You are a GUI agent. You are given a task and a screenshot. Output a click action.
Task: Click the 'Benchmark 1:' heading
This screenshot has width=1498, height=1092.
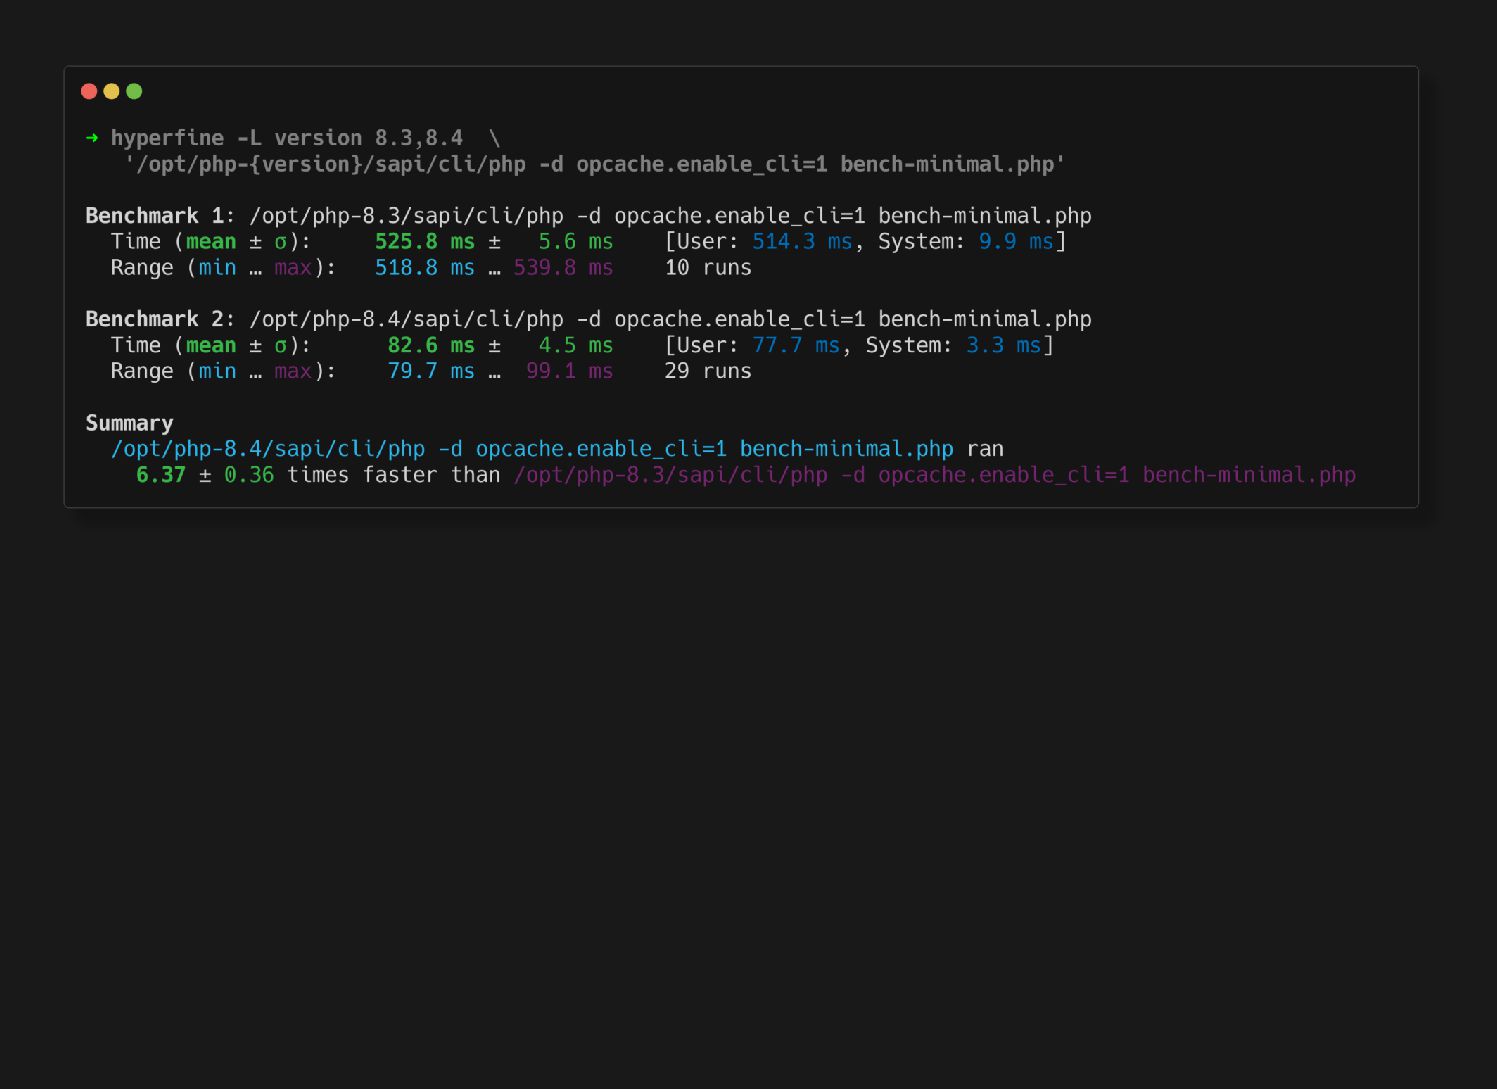pyautogui.click(x=160, y=216)
